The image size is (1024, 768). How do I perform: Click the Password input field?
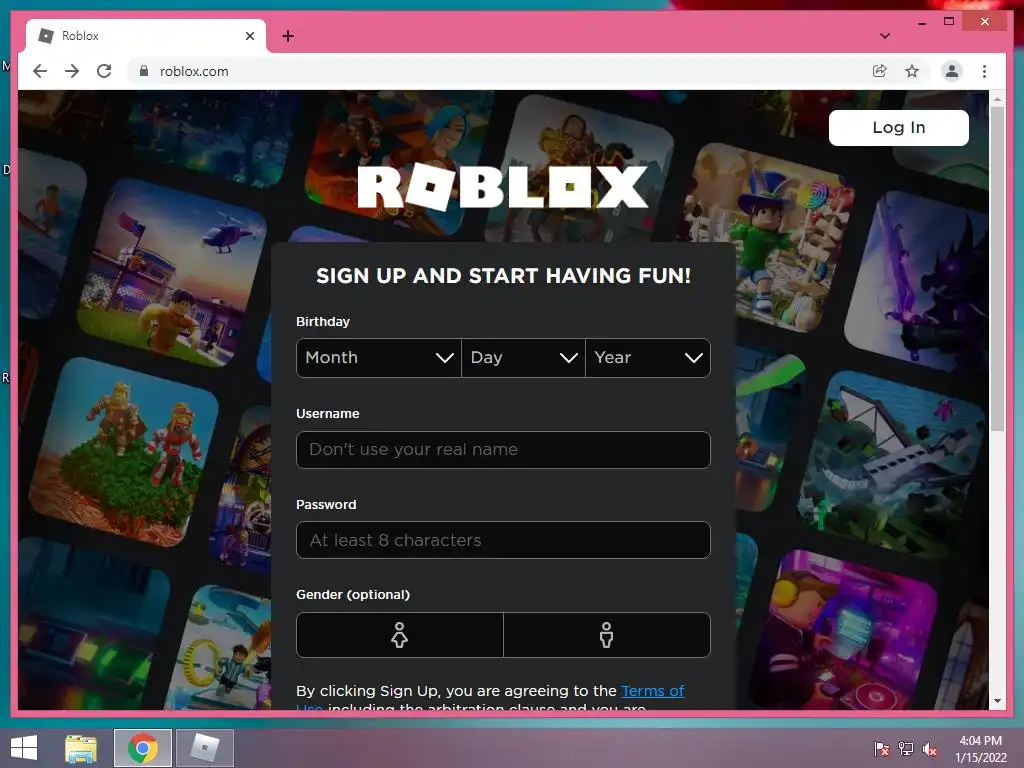(503, 540)
